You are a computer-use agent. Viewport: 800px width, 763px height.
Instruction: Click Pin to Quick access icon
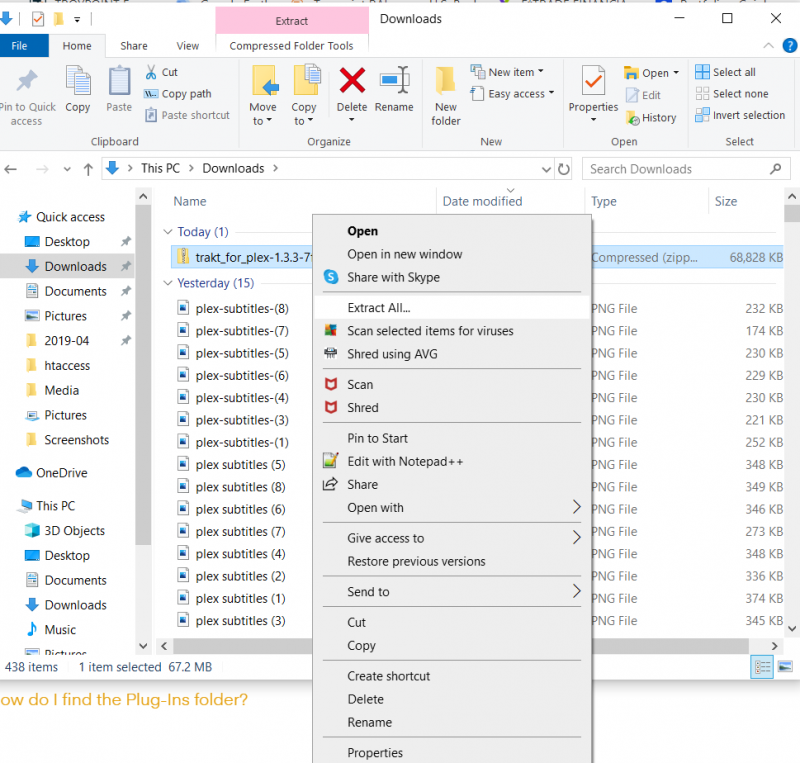[x=27, y=82]
